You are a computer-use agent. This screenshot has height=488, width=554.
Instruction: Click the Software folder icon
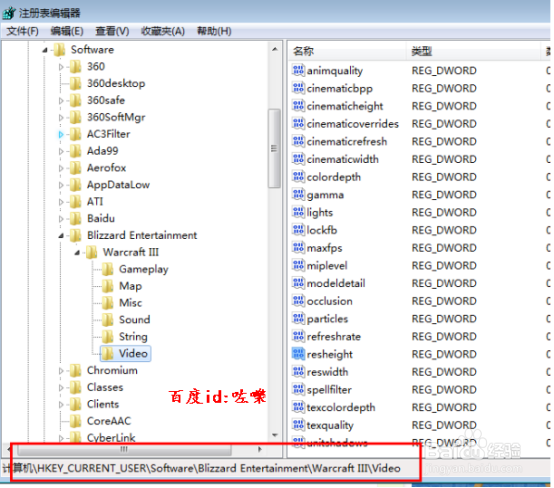pos(59,49)
